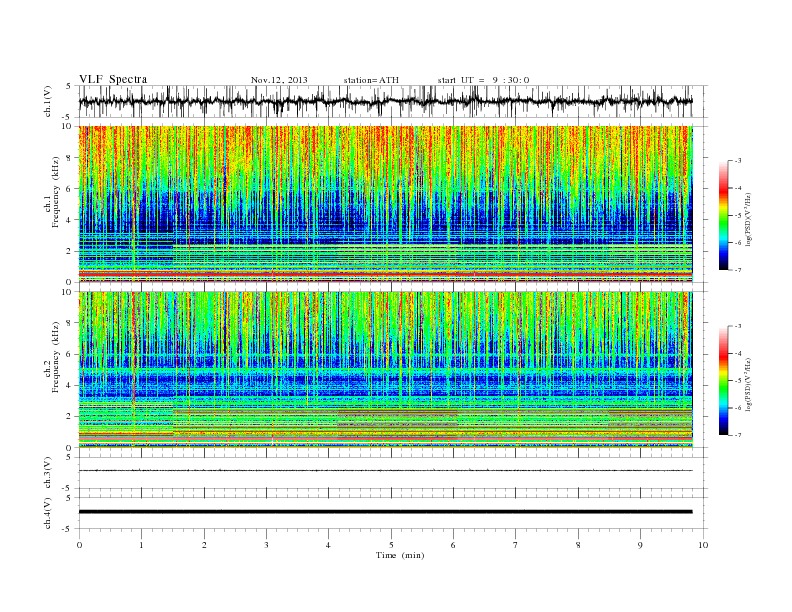Click the ch.2 spectrogram color scale bar

[x=723, y=380]
